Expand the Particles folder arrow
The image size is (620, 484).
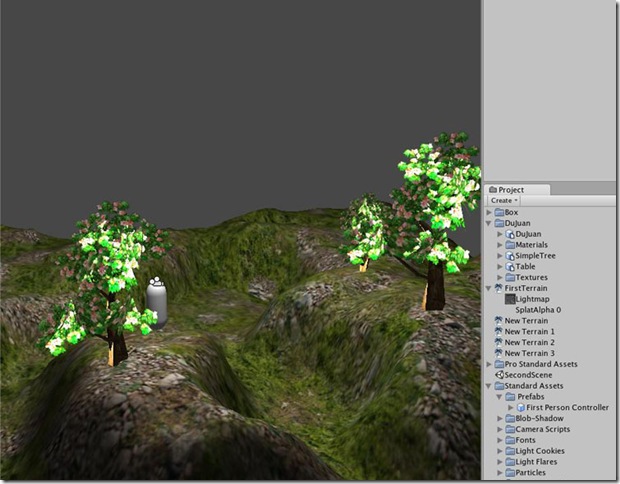[500, 473]
